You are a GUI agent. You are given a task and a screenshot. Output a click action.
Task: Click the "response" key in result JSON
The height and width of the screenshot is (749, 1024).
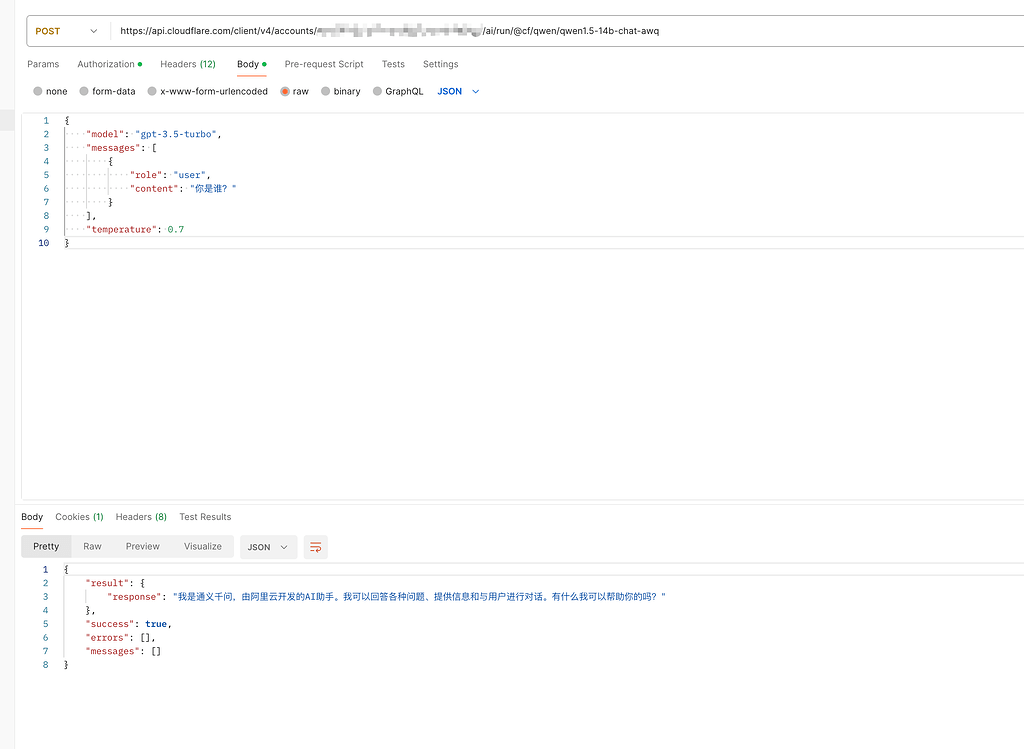click(x=134, y=597)
